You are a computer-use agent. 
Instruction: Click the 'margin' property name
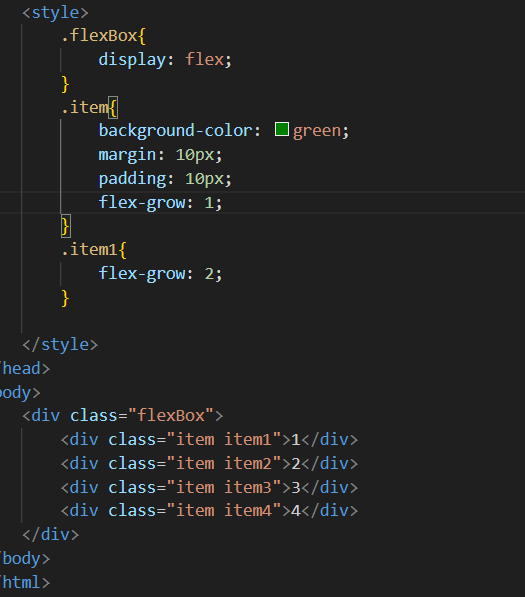pyautogui.click(x=127, y=155)
